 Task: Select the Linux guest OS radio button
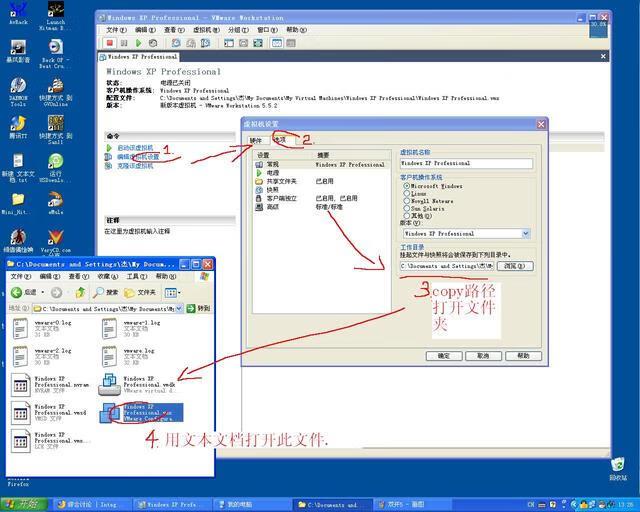[x=406, y=193]
